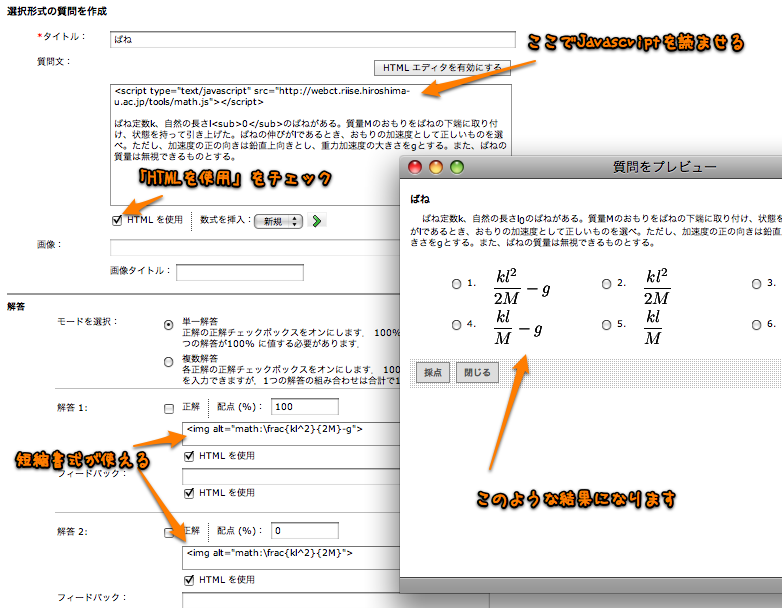Click the 配点 (%) field showing 100
This screenshot has height=608, width=782.
point(305,406)
